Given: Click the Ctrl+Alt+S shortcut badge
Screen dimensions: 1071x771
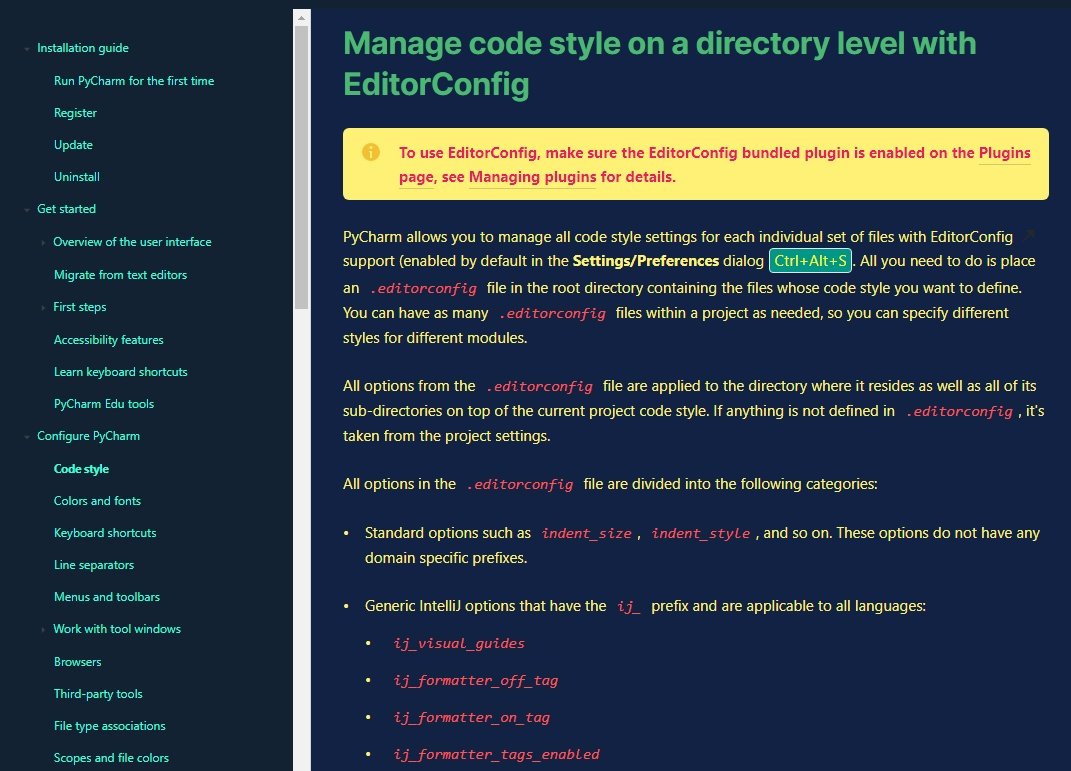Looking at the screenshot, I should (x=810, y=260).
